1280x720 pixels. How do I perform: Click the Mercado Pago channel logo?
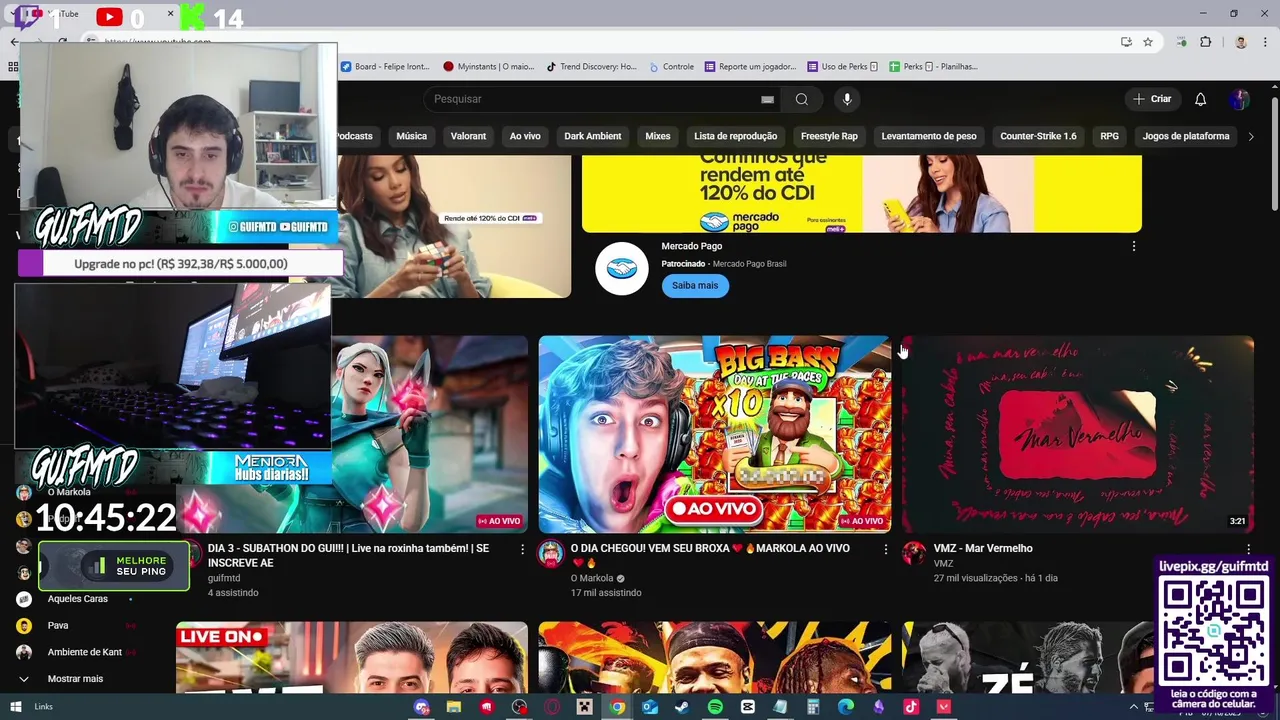coord(621,269)
